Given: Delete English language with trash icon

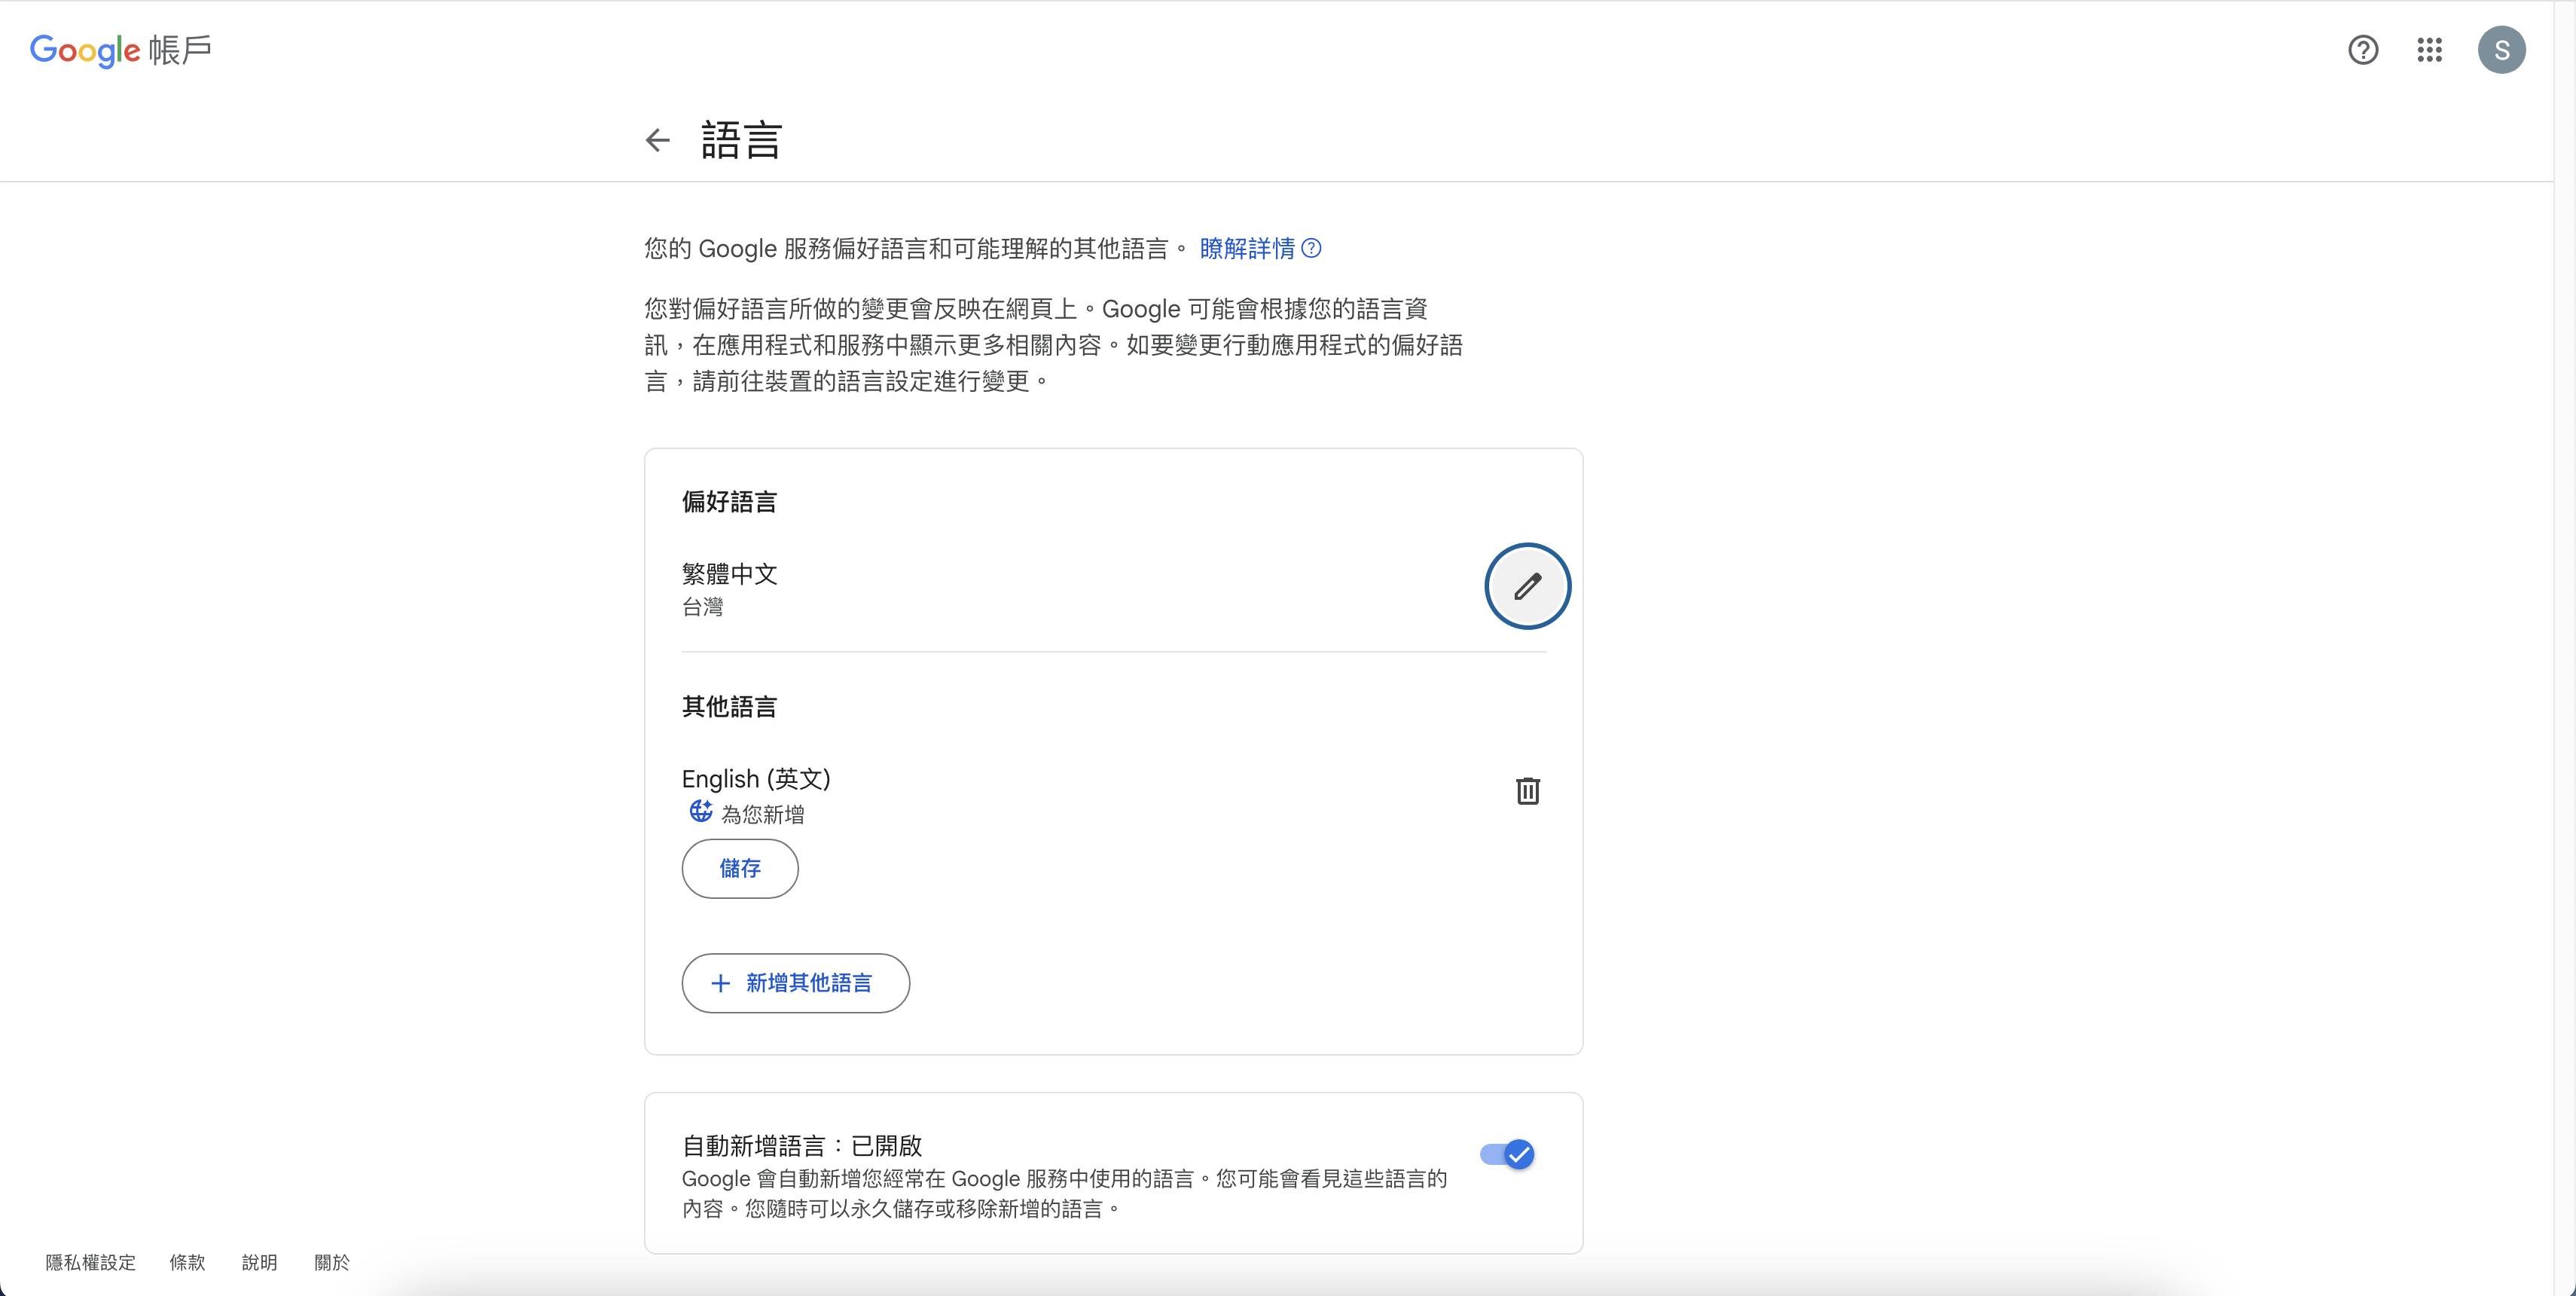Looking at the screenshot, I should point(1527,791).
